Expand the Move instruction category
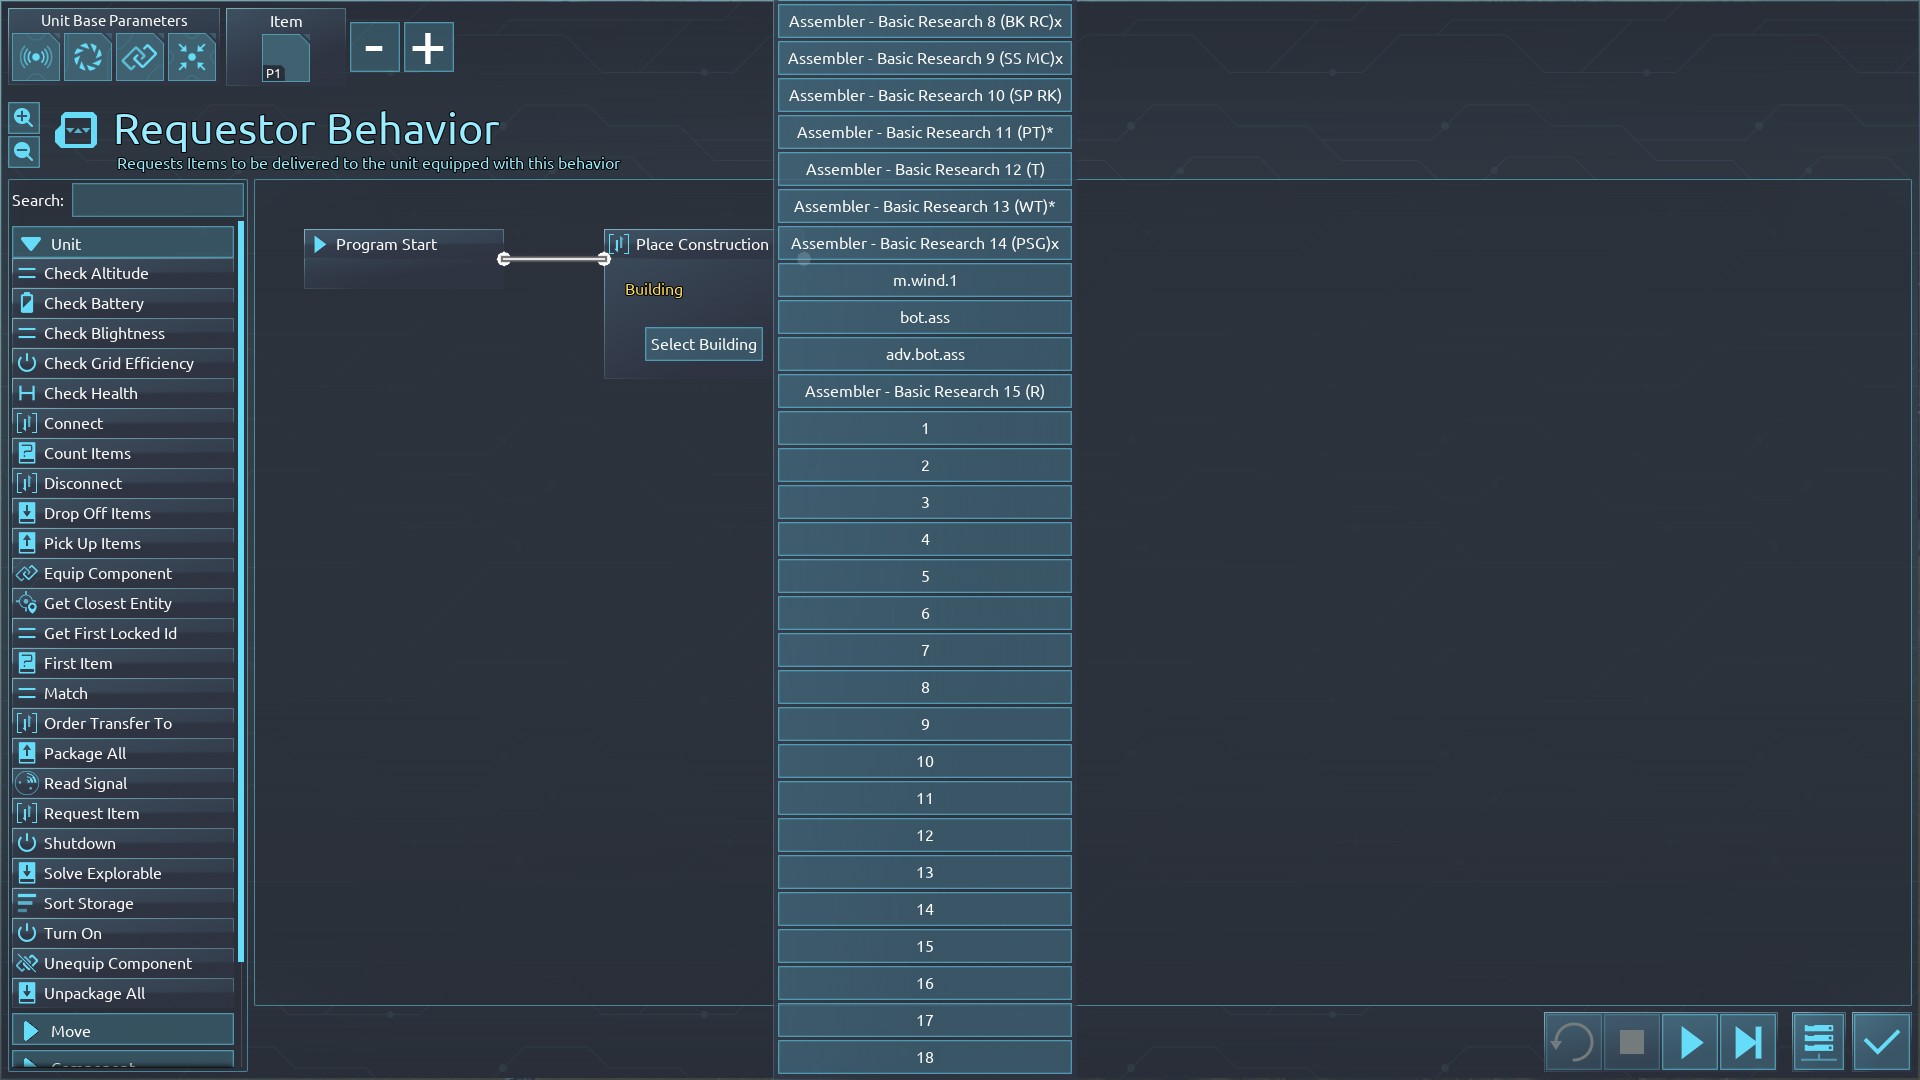 point(122,1030)
